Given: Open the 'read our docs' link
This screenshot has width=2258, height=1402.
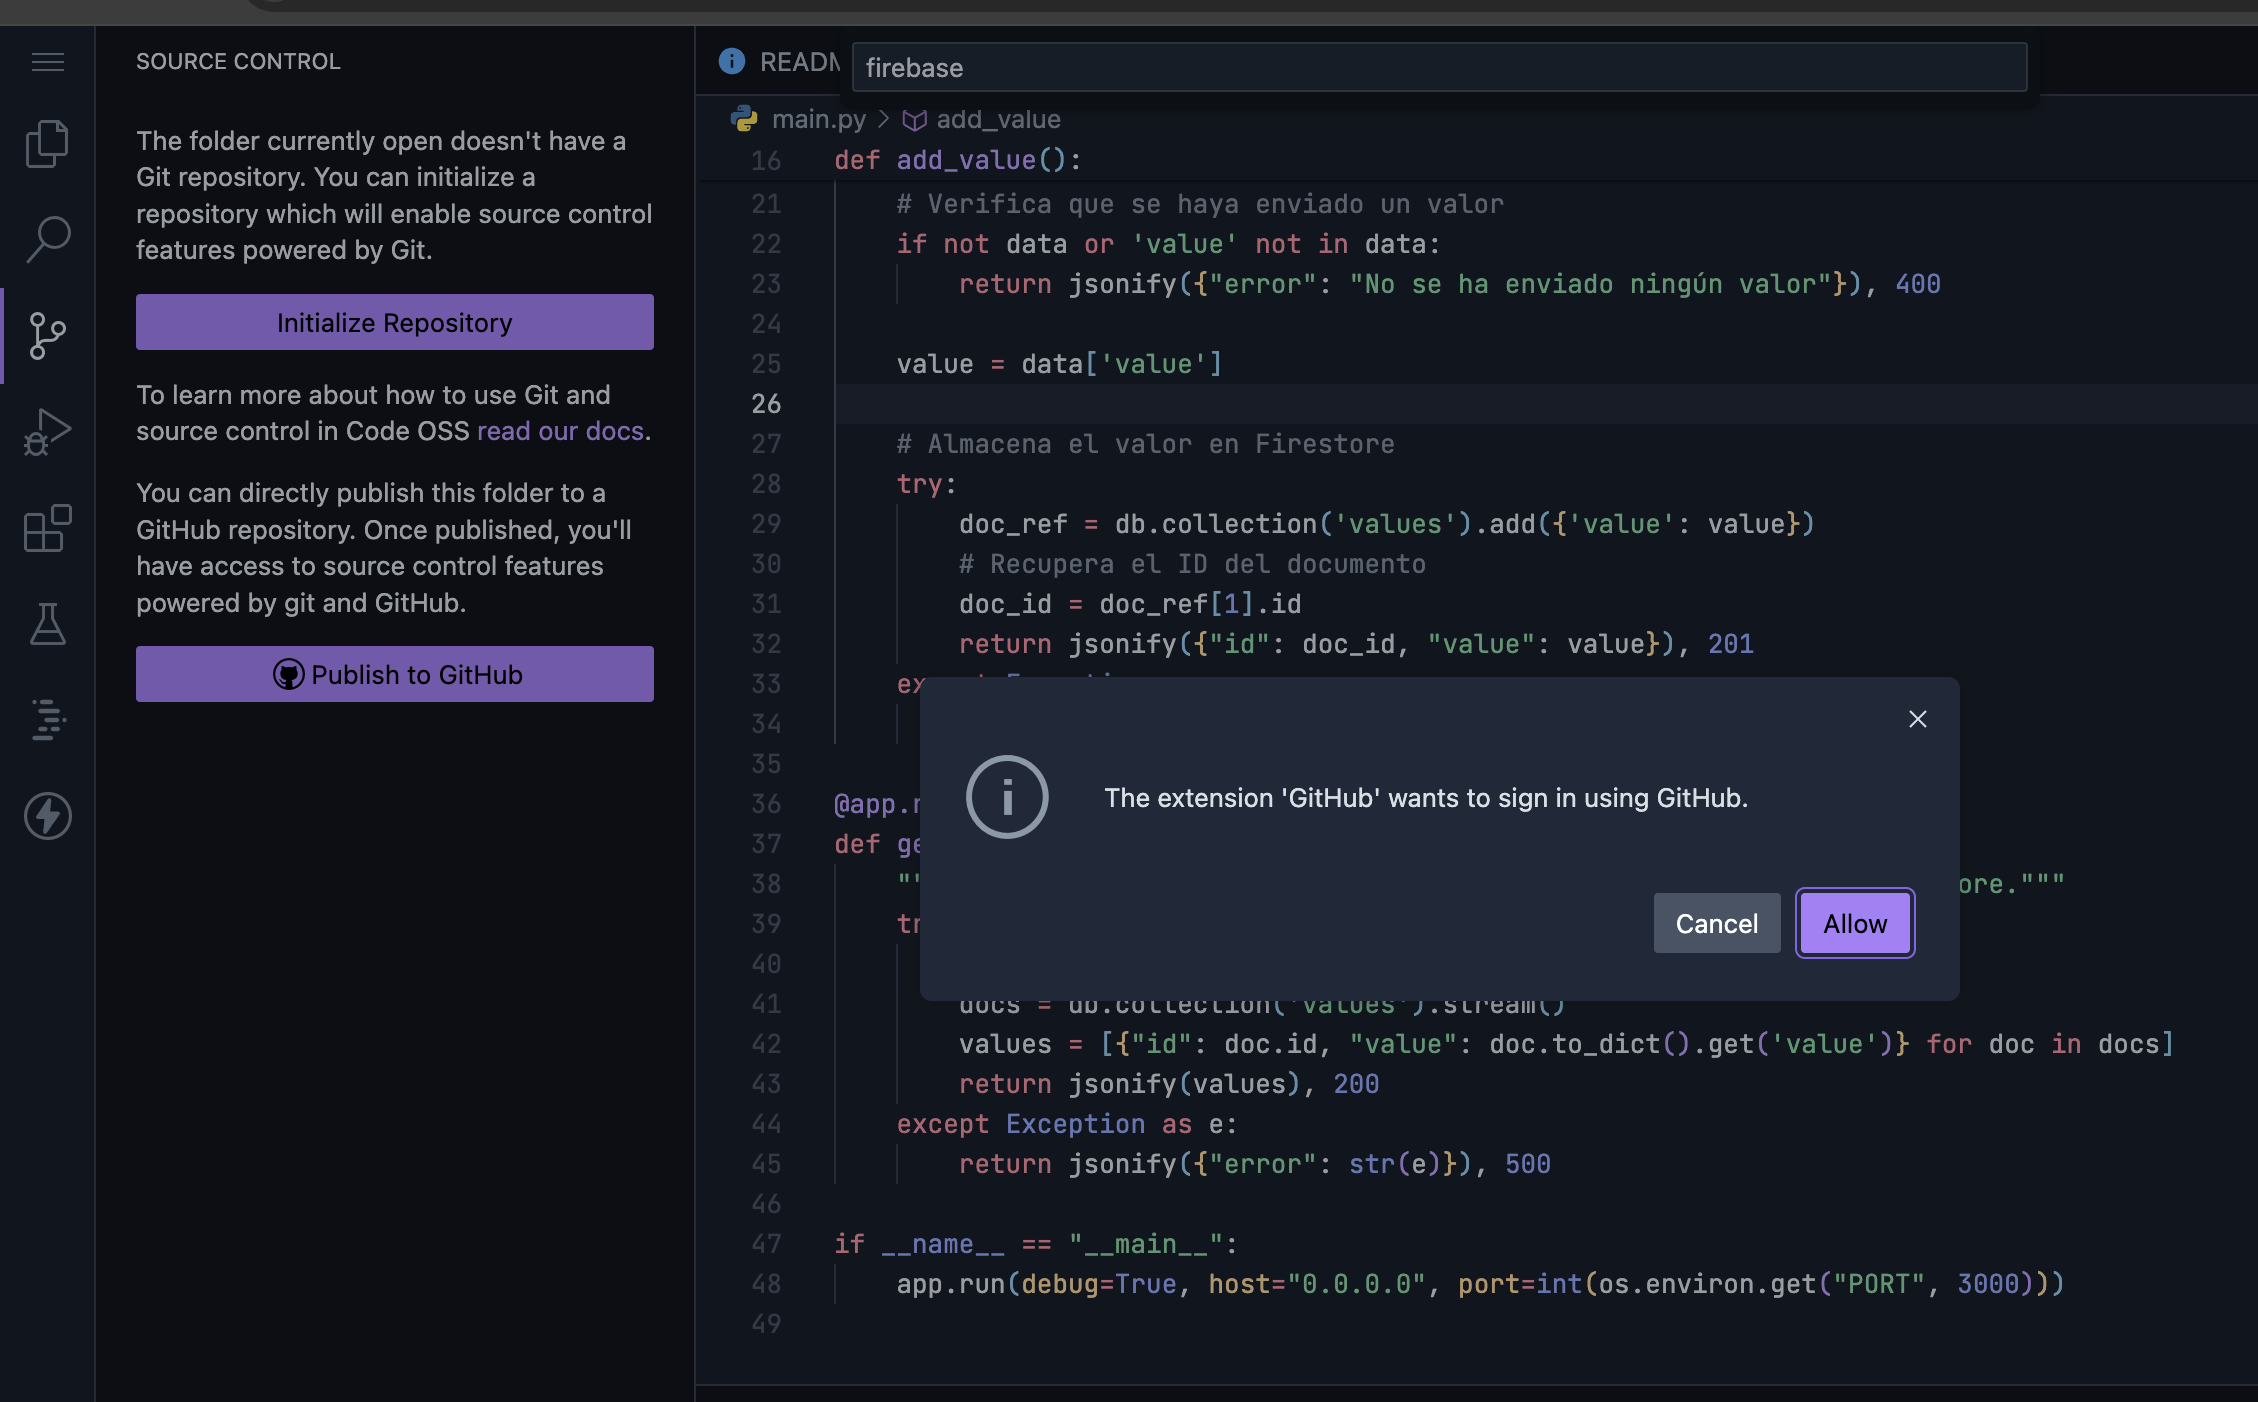Looking at the screenshot, I should click(560, 431).
